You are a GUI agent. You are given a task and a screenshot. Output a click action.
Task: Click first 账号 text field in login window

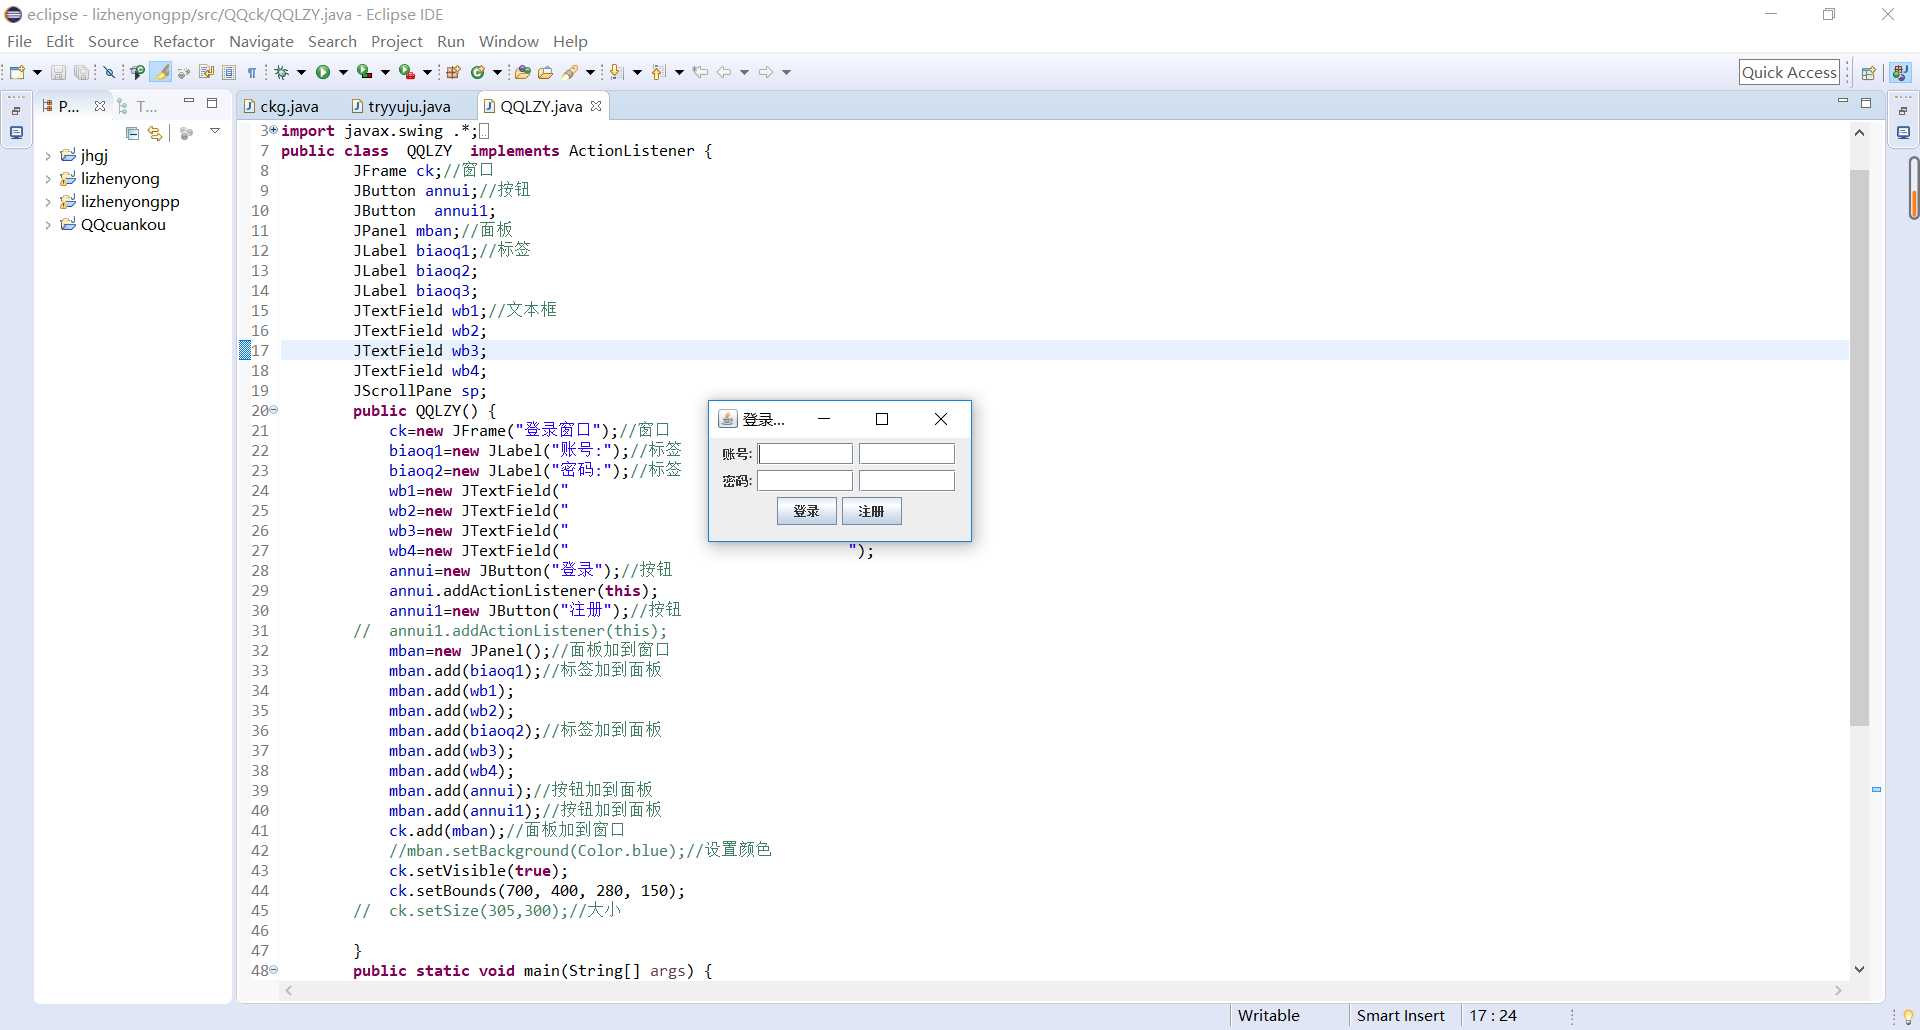pyautogui.click(x=805, y=454)
